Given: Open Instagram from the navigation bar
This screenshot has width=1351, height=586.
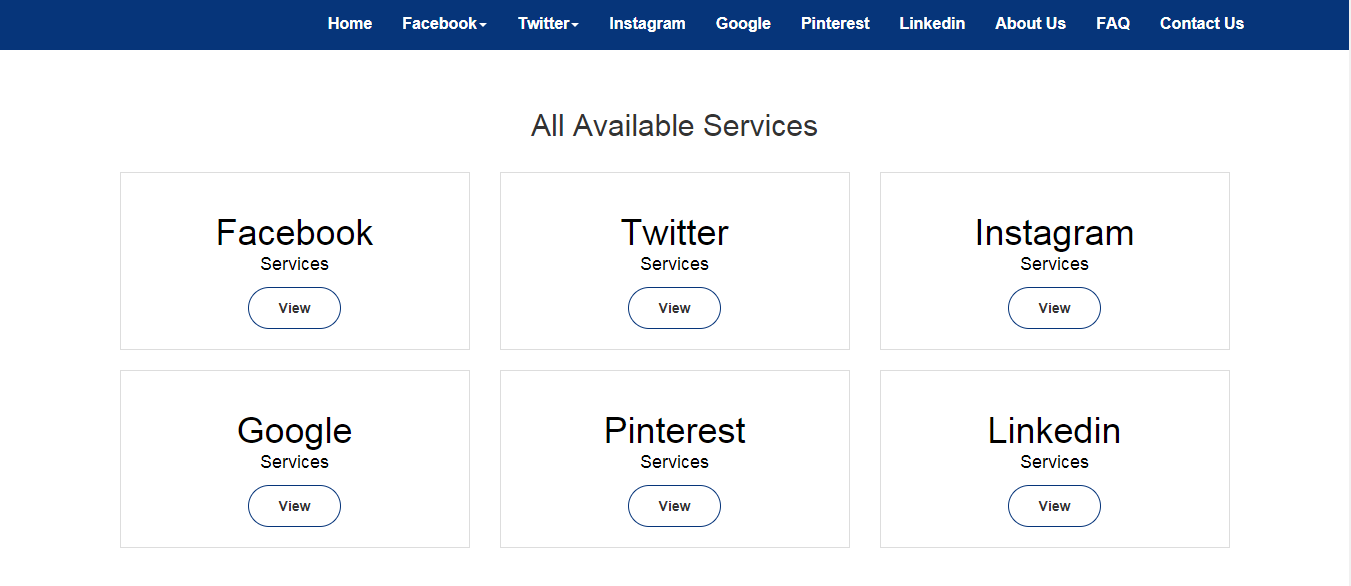Looking at the screenshot, I should click(x=647, y=24).
